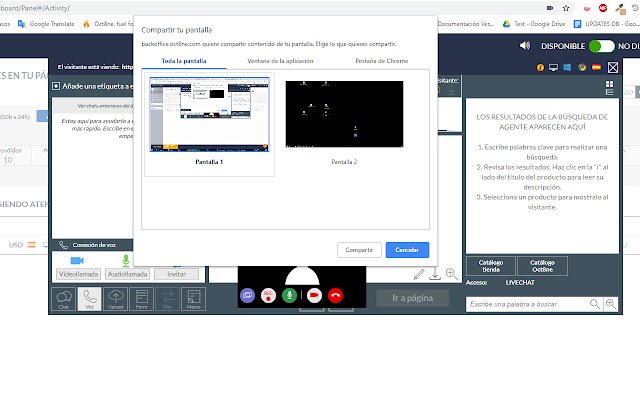Turn off the camera with the red video icon
The height and width of the screenshot is (400, 640).
(x=314, y=295)
